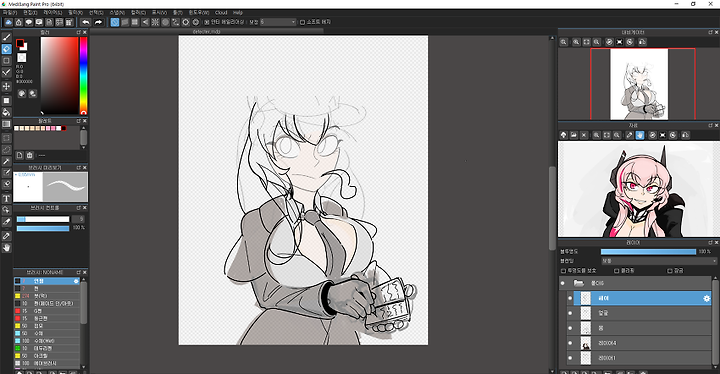Select the Fill shape tool
Viewport: 720px width, 374px height.
coord(6,100)
